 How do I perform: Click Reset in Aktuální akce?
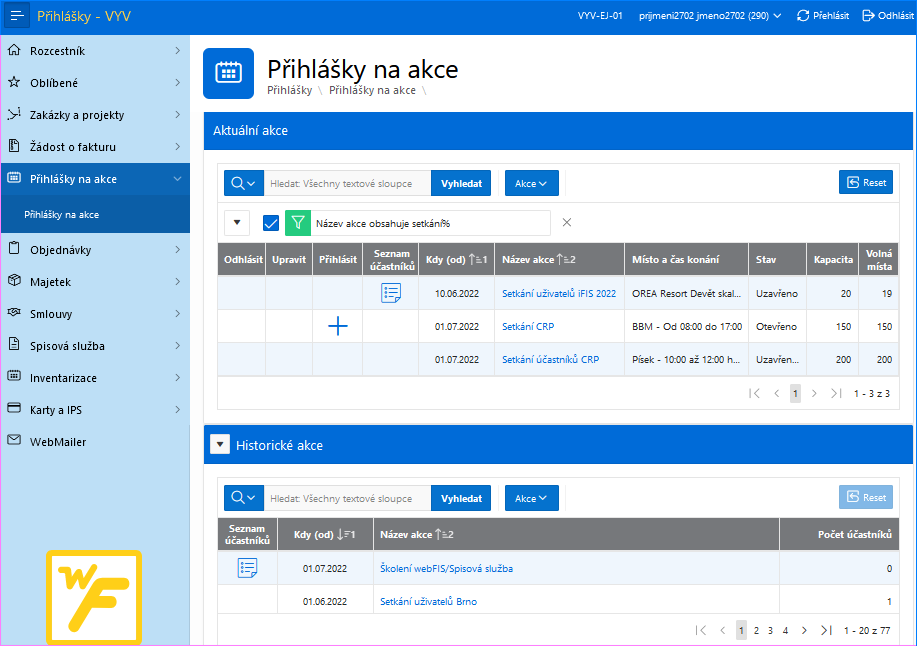[x=866, y=182]
